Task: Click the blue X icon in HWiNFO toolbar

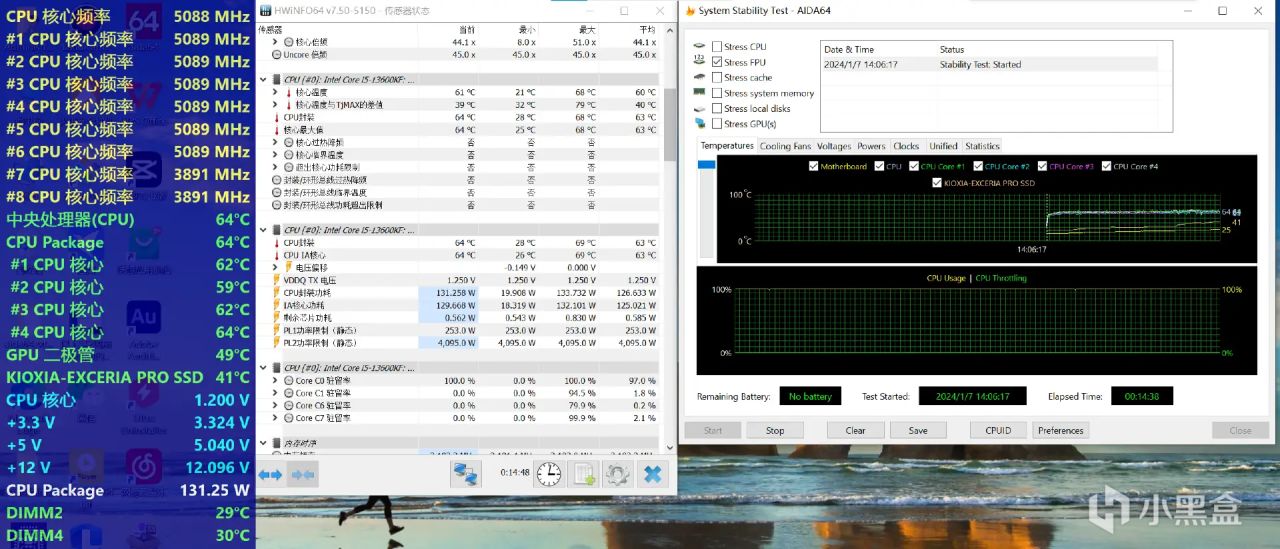Action: 653,474
